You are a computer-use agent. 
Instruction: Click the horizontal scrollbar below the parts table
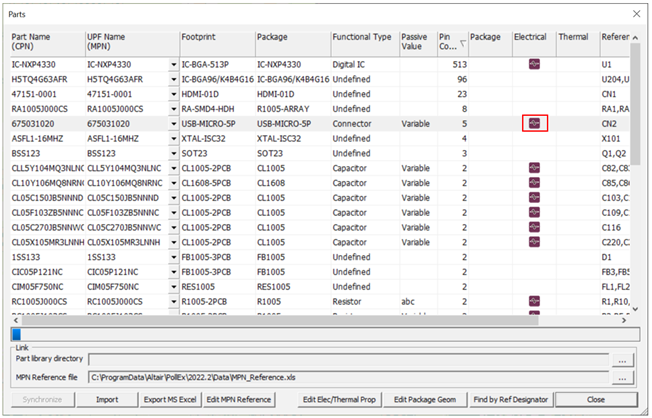point(320,334)
